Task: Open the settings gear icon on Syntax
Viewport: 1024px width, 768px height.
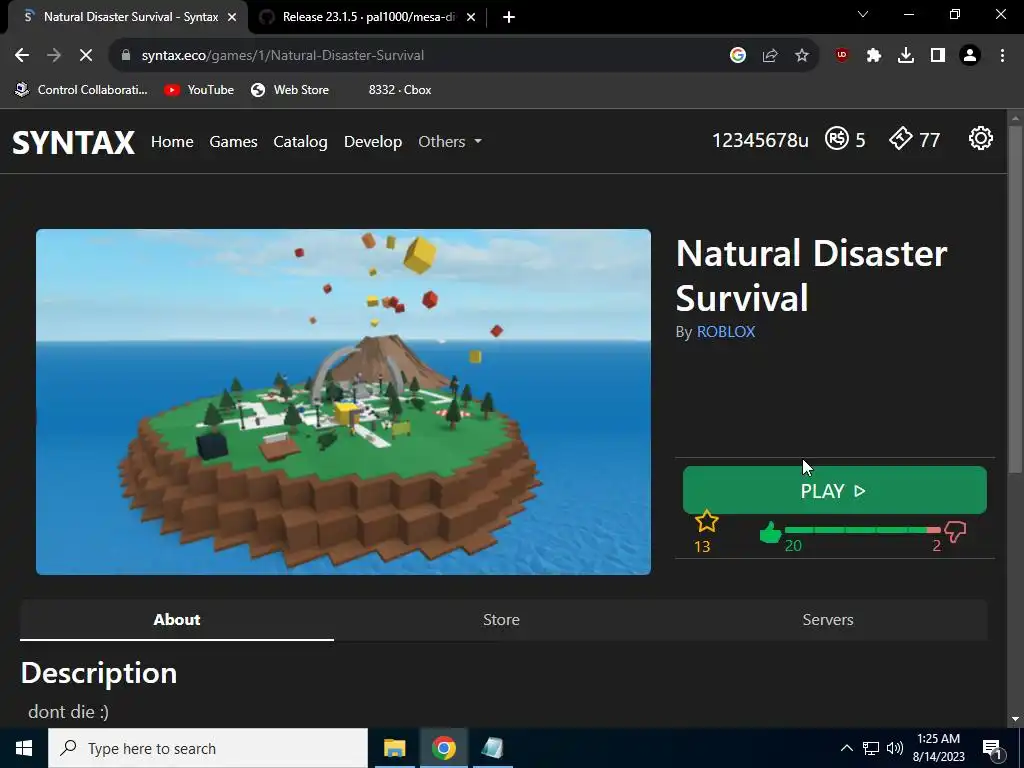Action: (980, 138)
